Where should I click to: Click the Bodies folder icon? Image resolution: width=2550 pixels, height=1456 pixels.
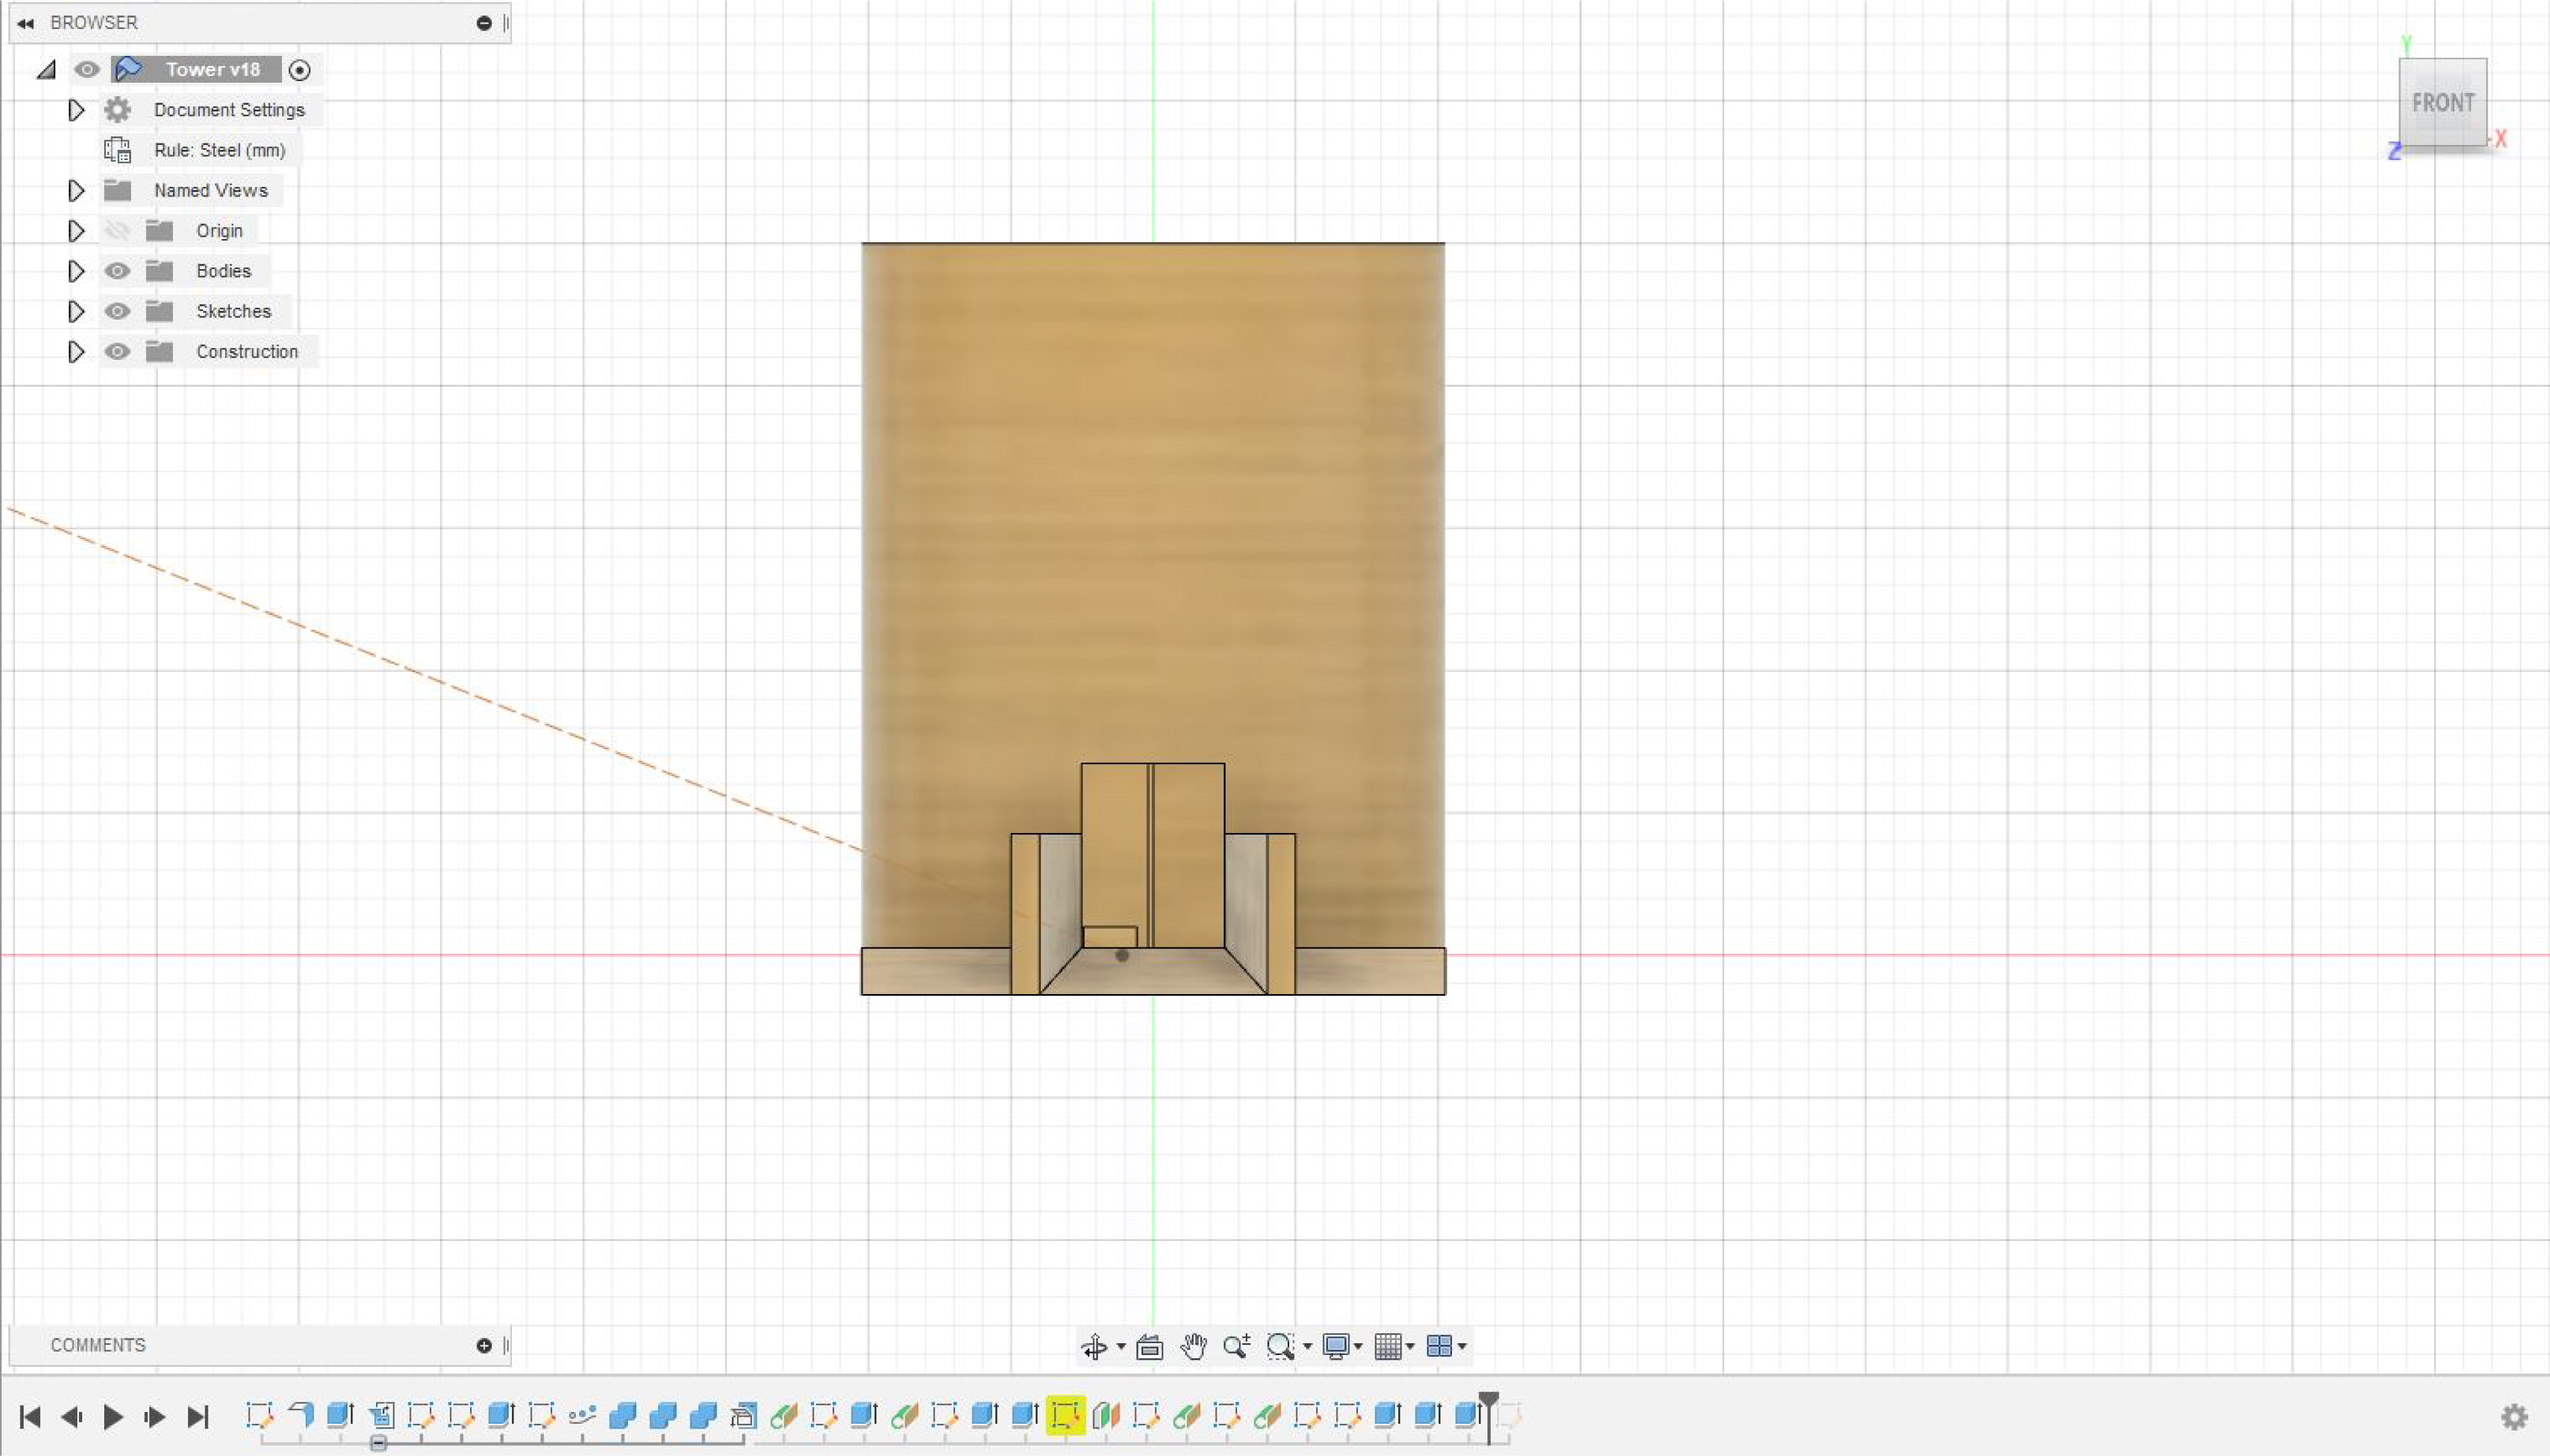pos(159,271)
